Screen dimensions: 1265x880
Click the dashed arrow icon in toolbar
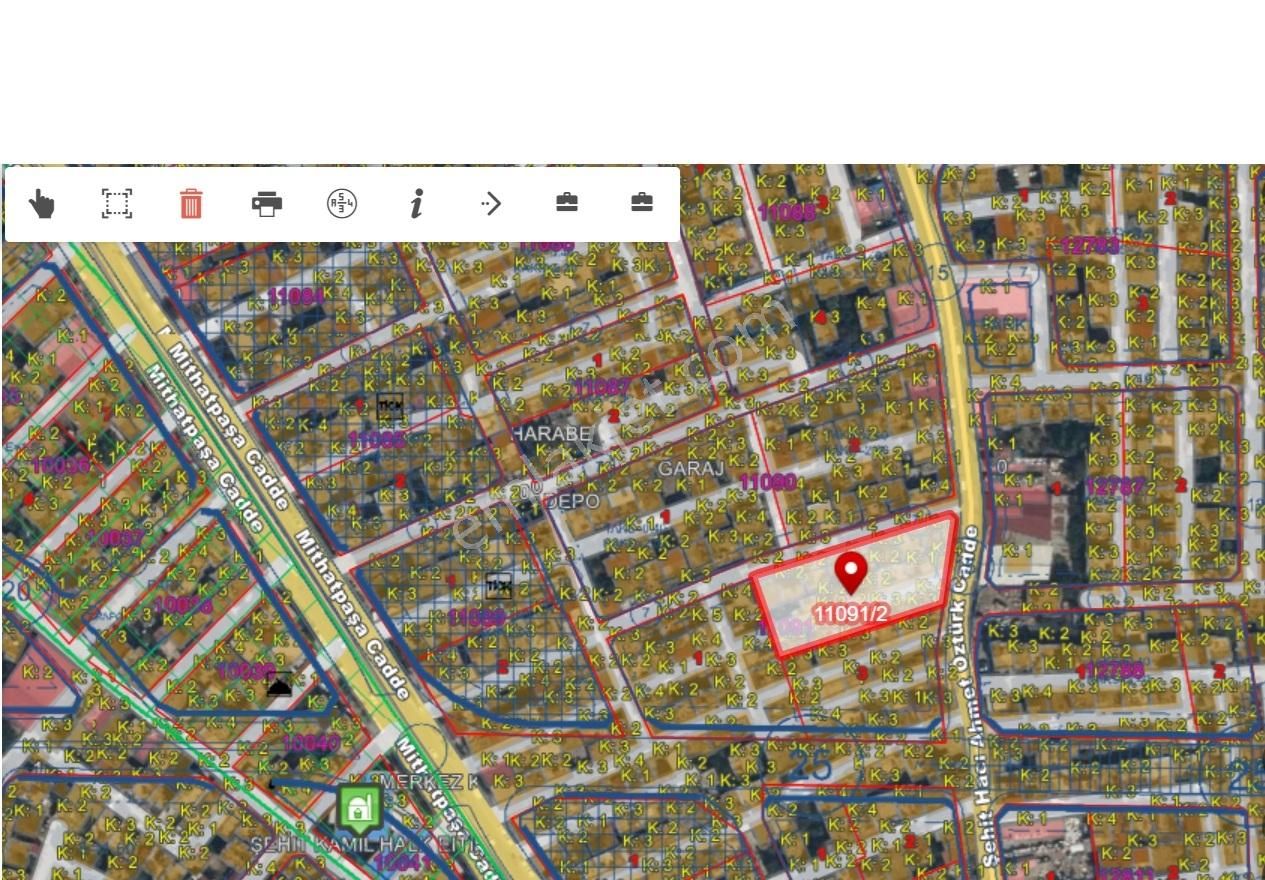491,204
